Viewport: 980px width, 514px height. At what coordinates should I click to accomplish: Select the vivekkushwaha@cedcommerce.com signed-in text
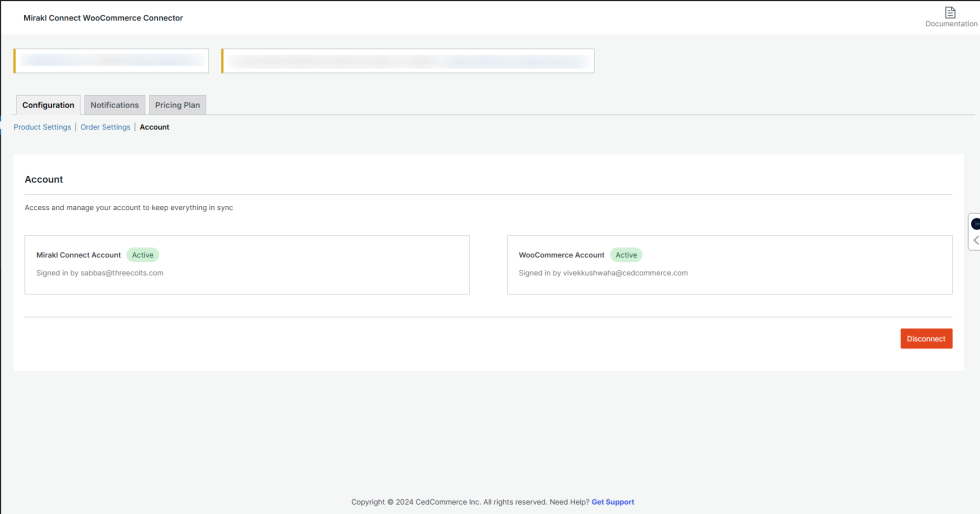[x=603, y=273]
